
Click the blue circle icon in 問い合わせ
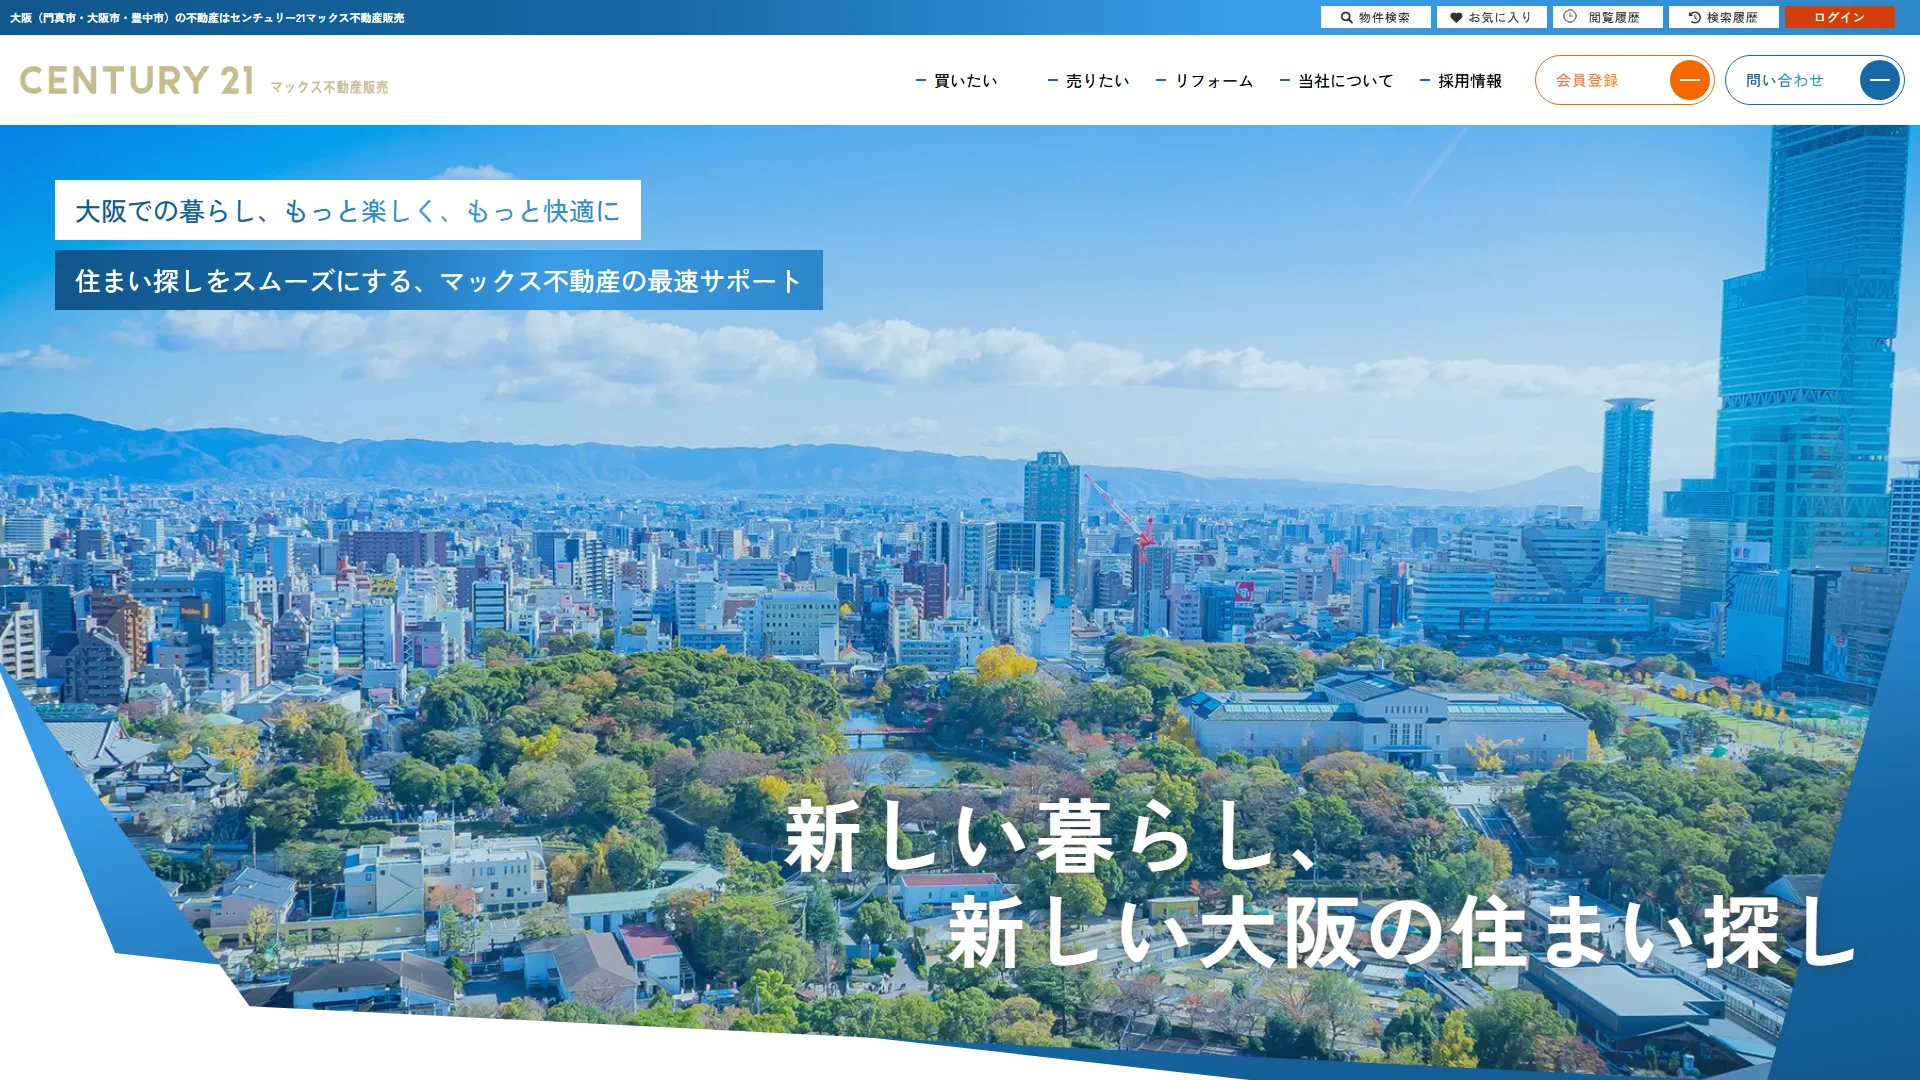[1880, 80]
